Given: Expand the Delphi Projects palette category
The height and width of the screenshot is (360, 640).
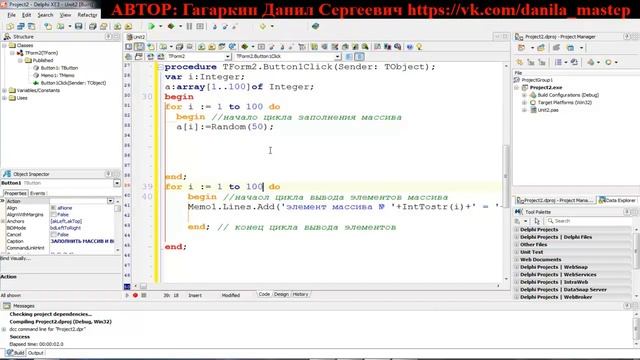Looking at the screenshot, I should click(x=539, y=229).
